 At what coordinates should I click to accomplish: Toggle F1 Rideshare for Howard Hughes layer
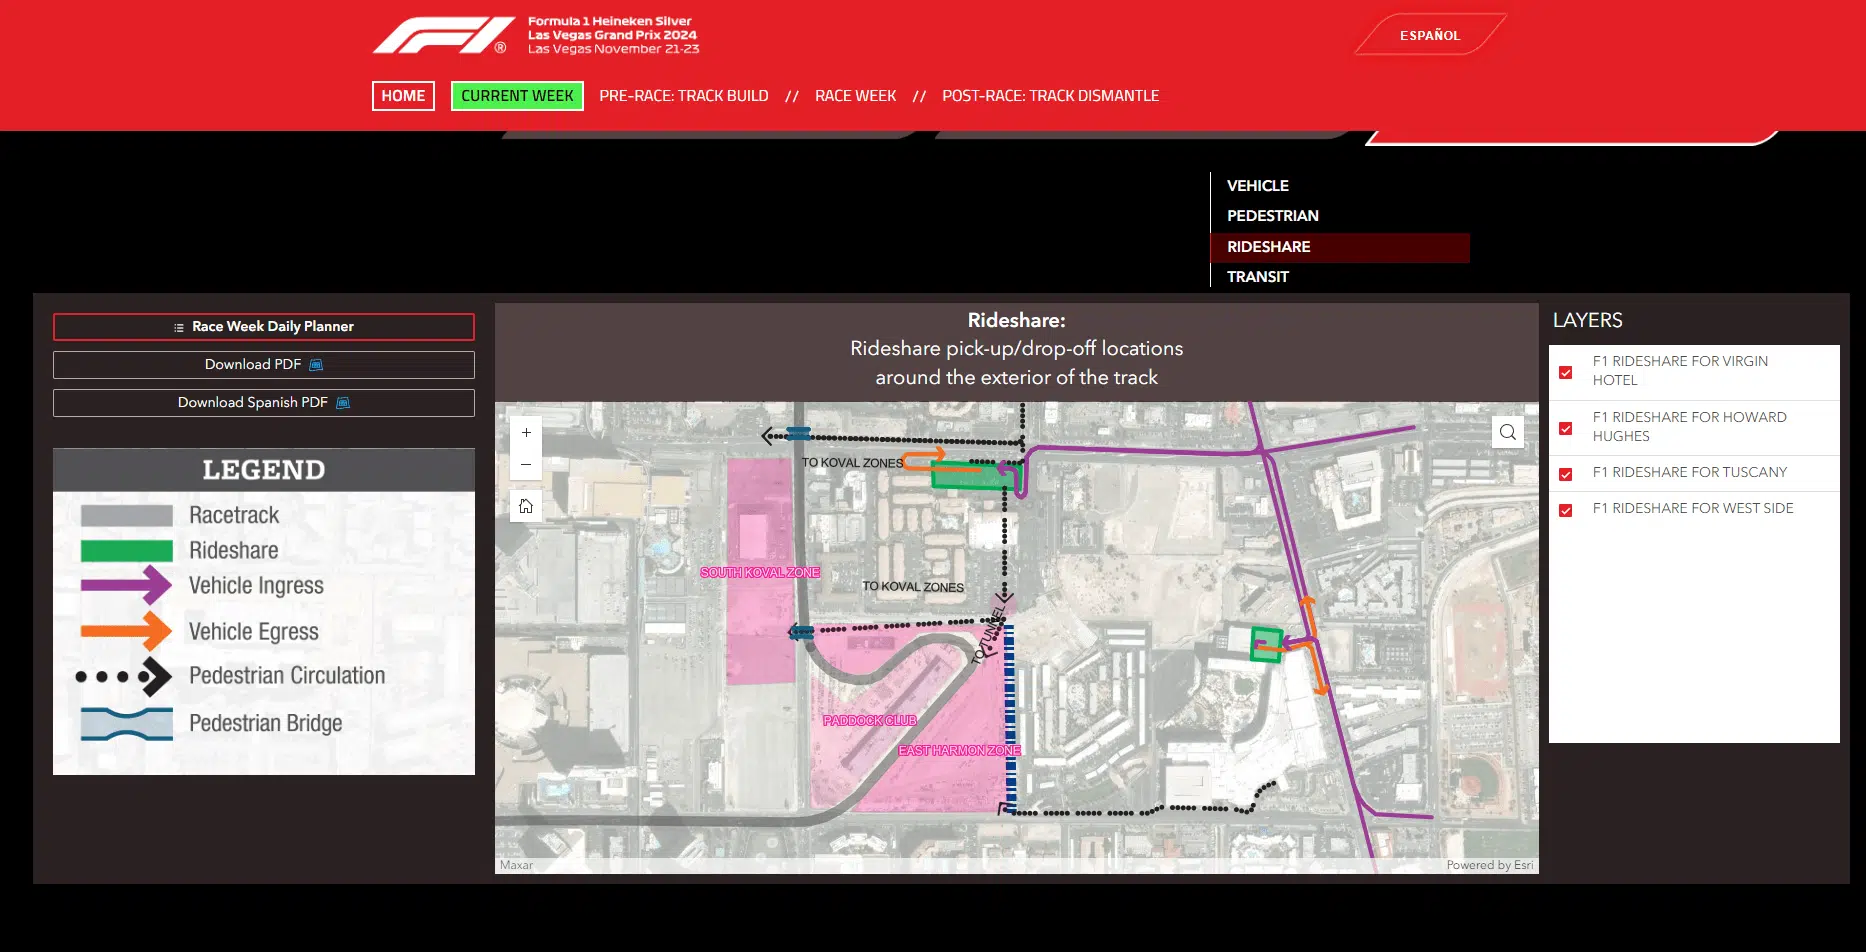(x=1566, y=428)
